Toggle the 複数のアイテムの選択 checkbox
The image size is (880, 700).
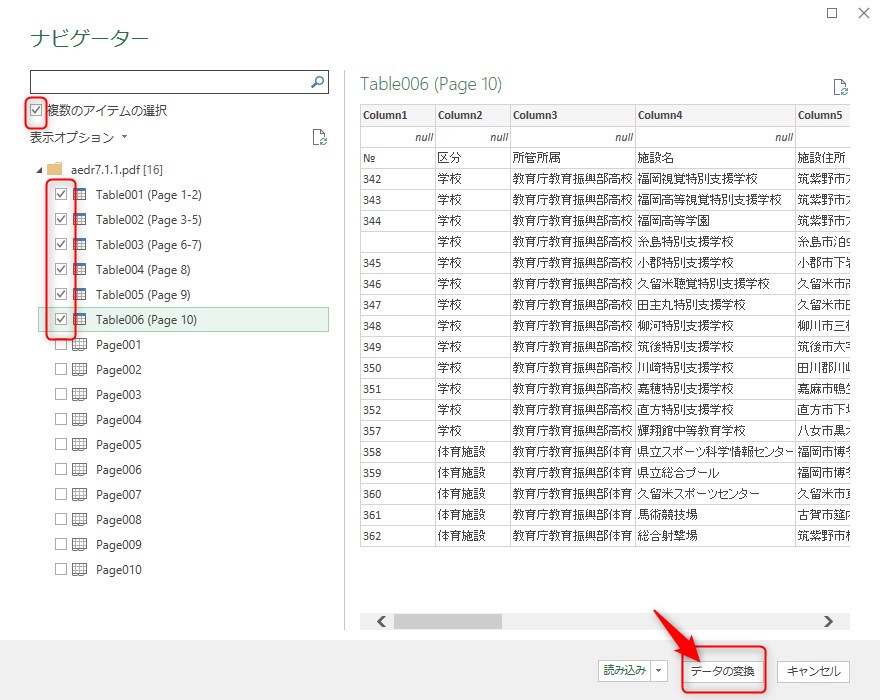[x=37, y=110]
